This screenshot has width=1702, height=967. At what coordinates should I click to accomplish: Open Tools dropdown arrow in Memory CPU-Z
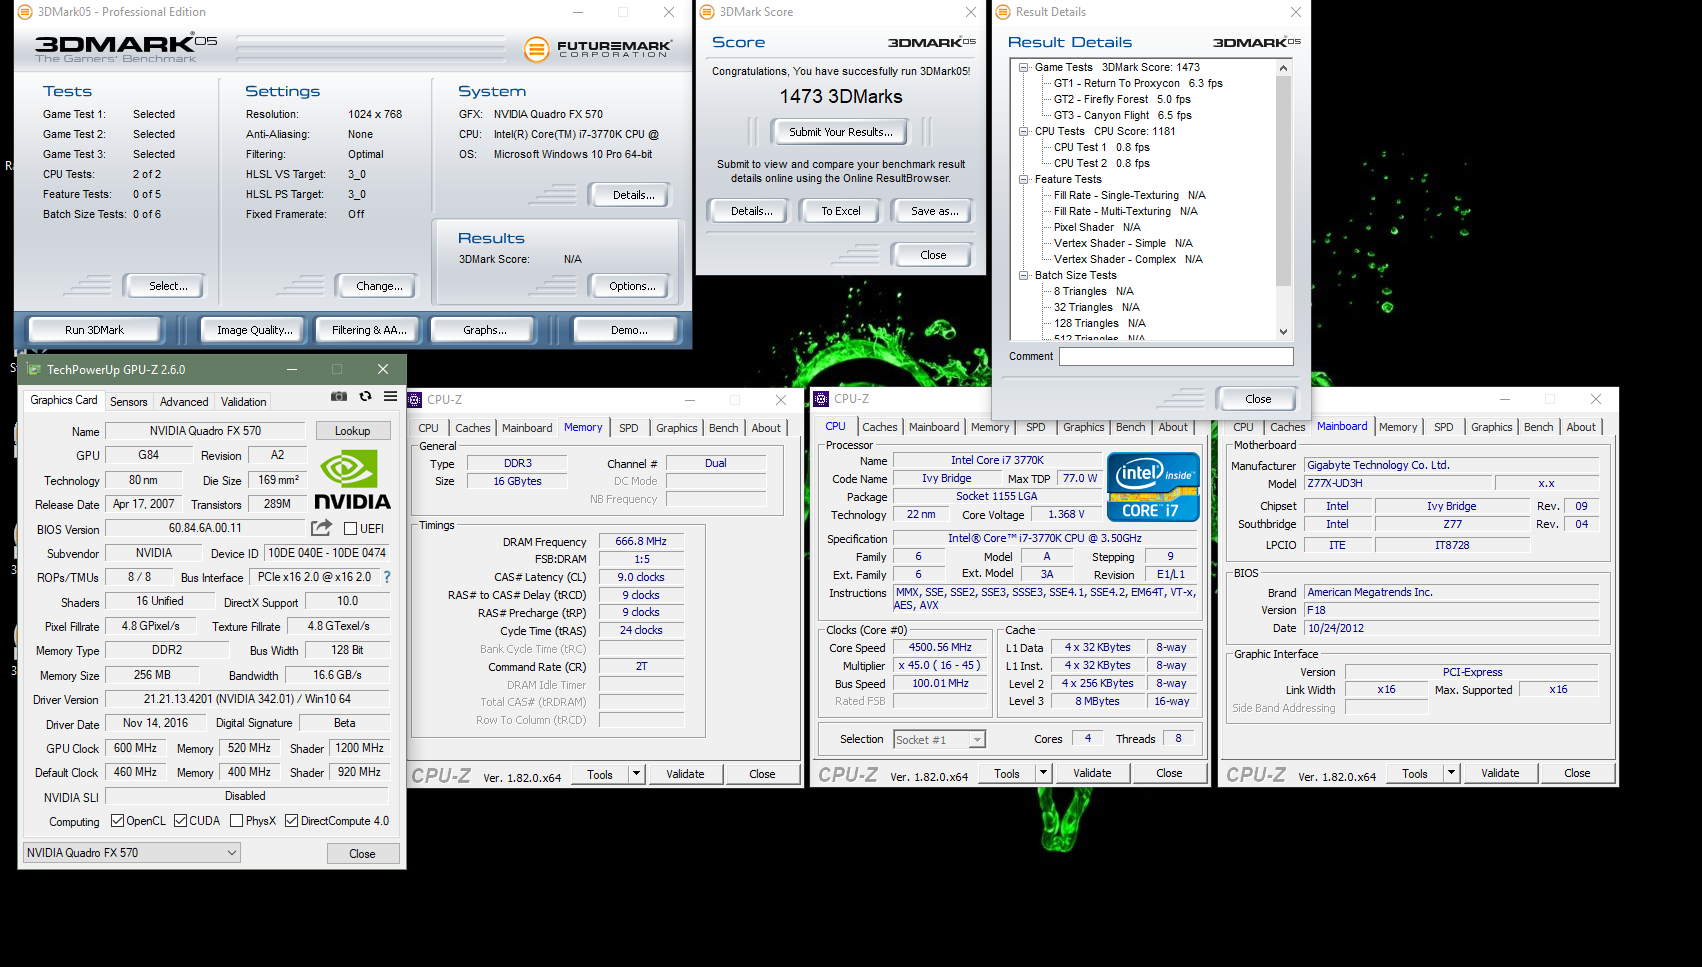coord(636,774)
